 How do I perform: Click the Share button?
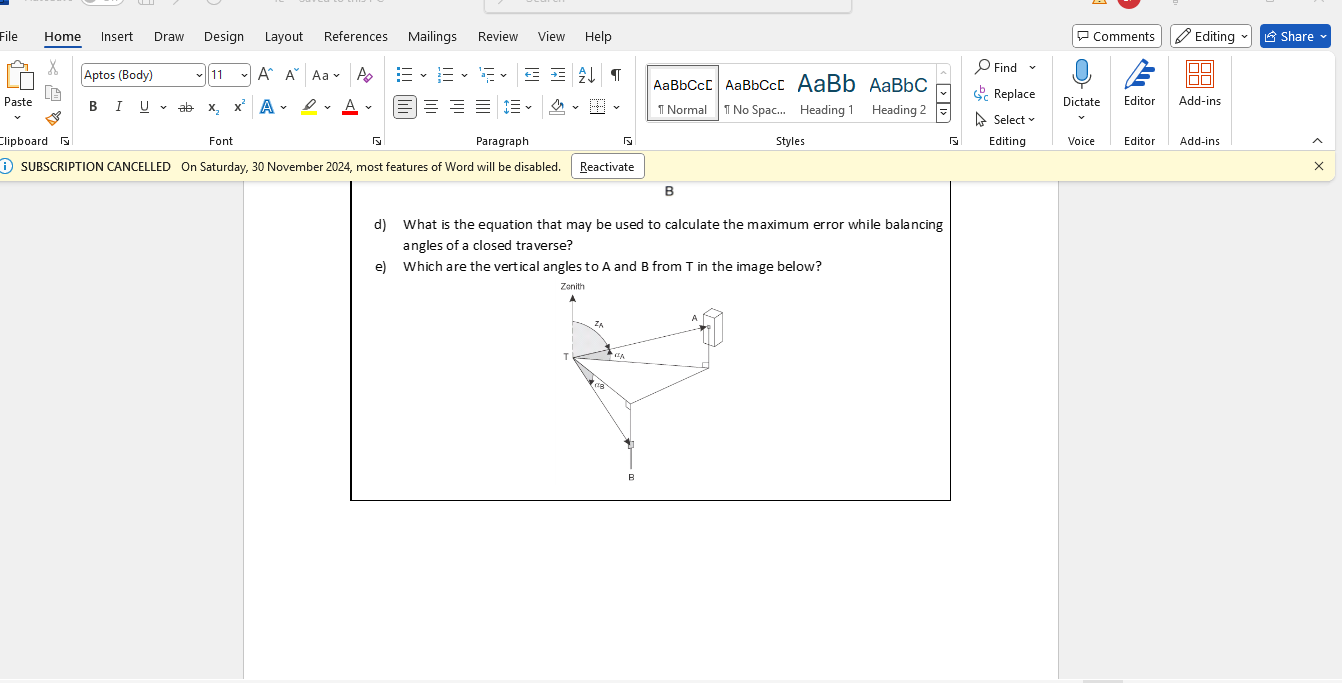click(x=1294, y=35)
